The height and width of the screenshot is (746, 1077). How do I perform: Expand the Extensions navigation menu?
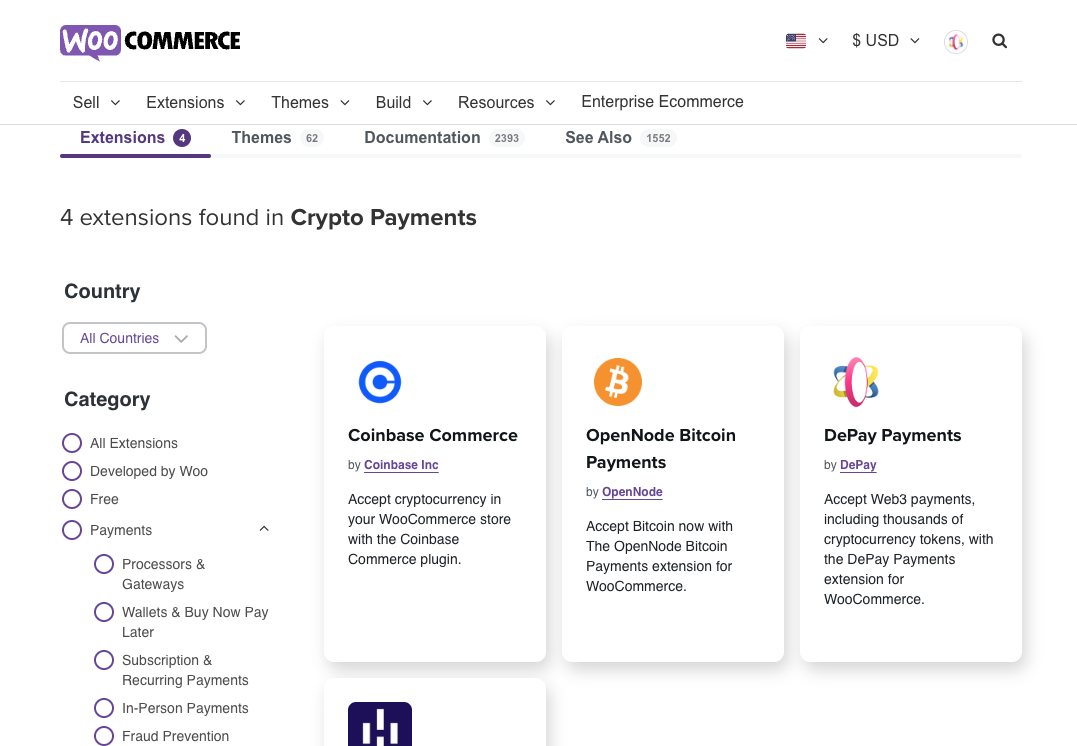pos(196,102)
